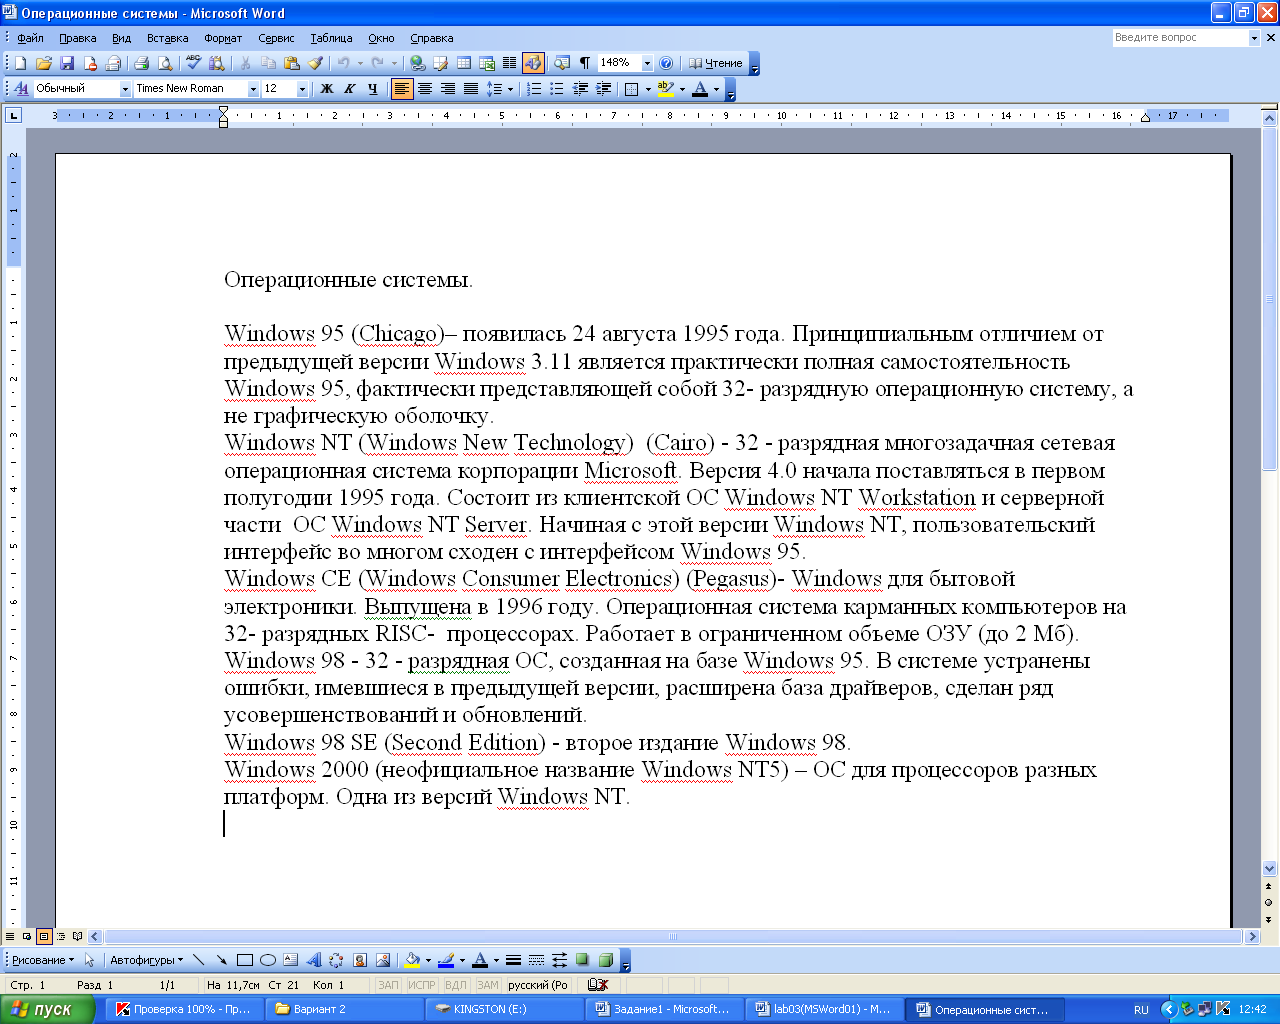Expand the borders dropdown arrow
Image resolution: width=1280 pixels, height=1024 pixels.
(x=648, y=89)
